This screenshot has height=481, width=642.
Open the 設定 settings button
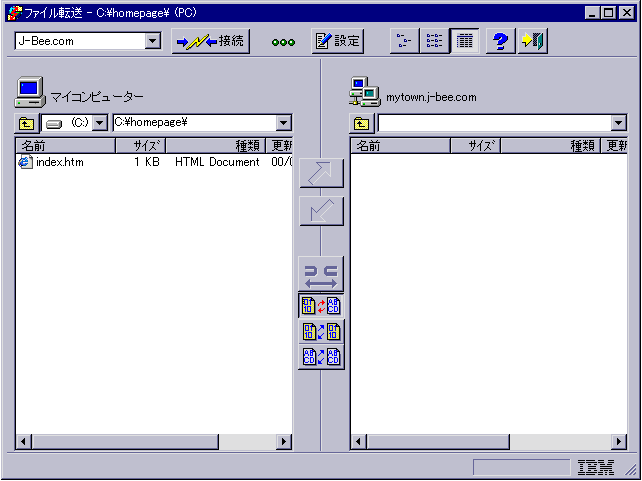click(x=338, y=41)
